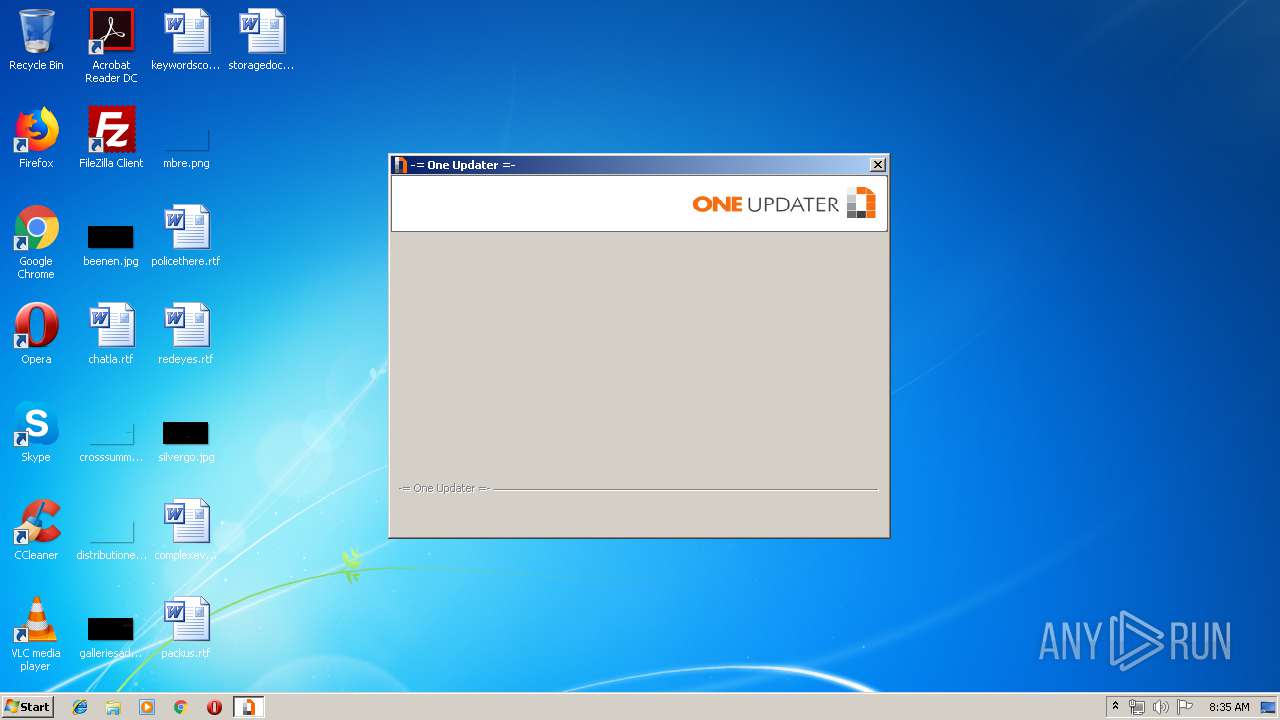The width and height of the screenshot is (1280, 720).
Task: Select the One Updater taskbar button
Action: point(248,707)
